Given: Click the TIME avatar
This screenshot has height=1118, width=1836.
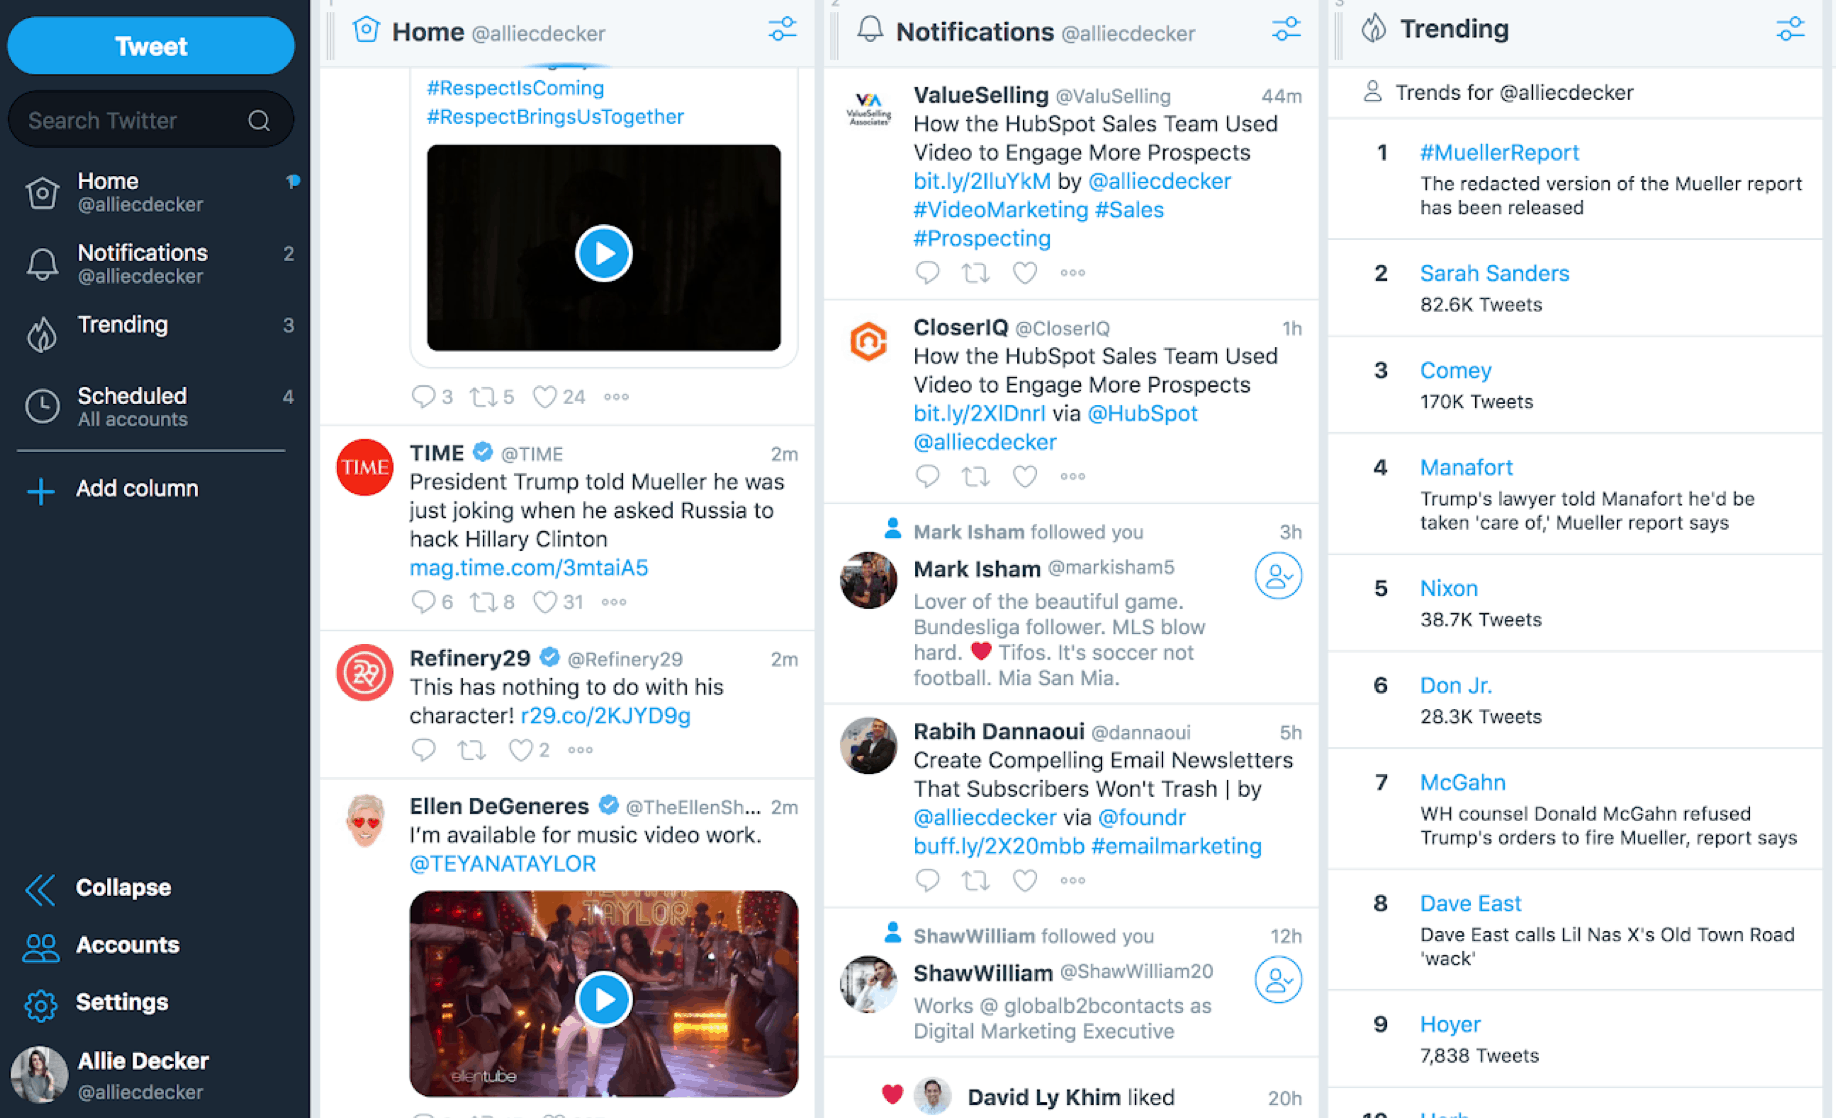Looking at the screenshot, I should [364, 467].
